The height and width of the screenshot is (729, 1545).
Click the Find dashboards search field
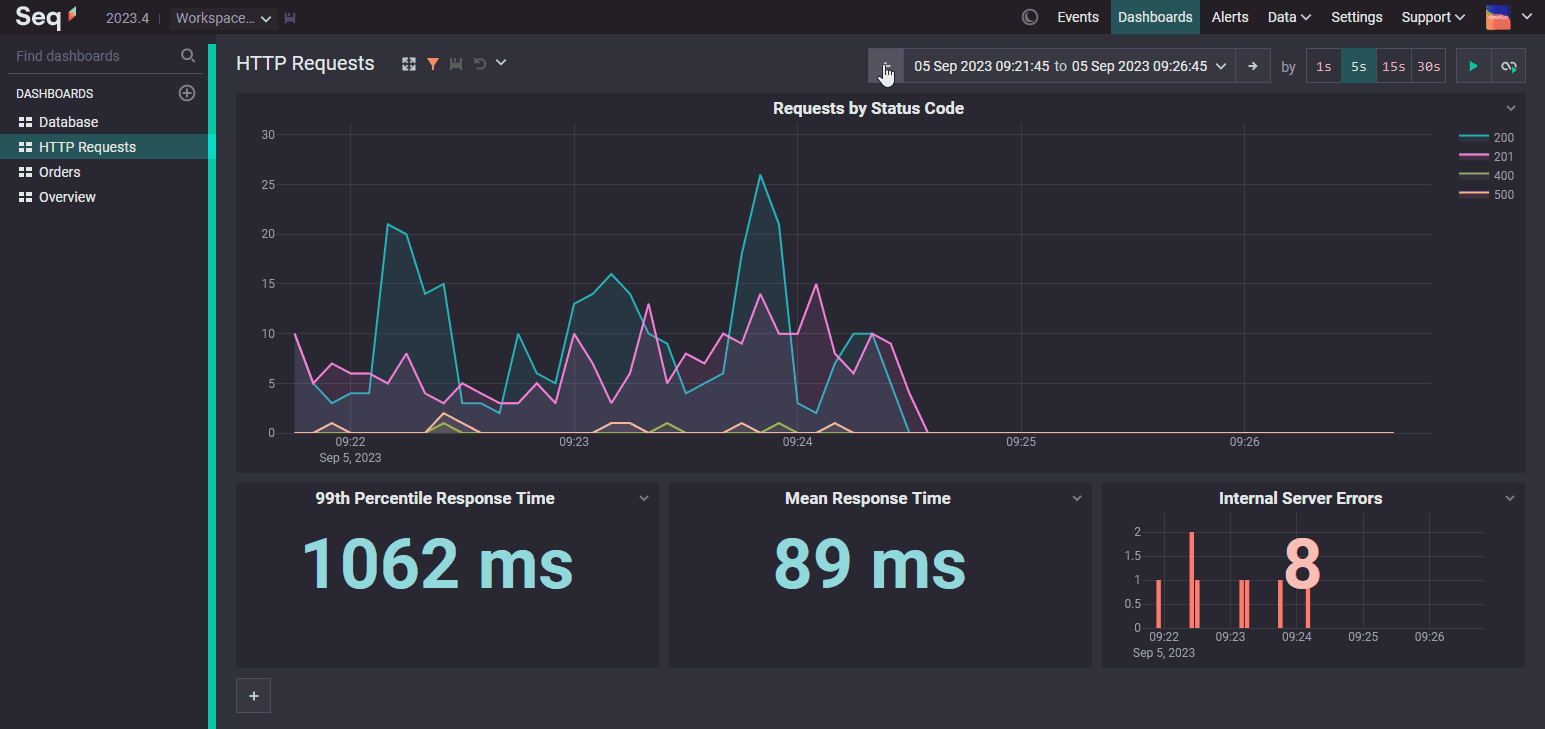pyautogui.click(x=92, y=56)
